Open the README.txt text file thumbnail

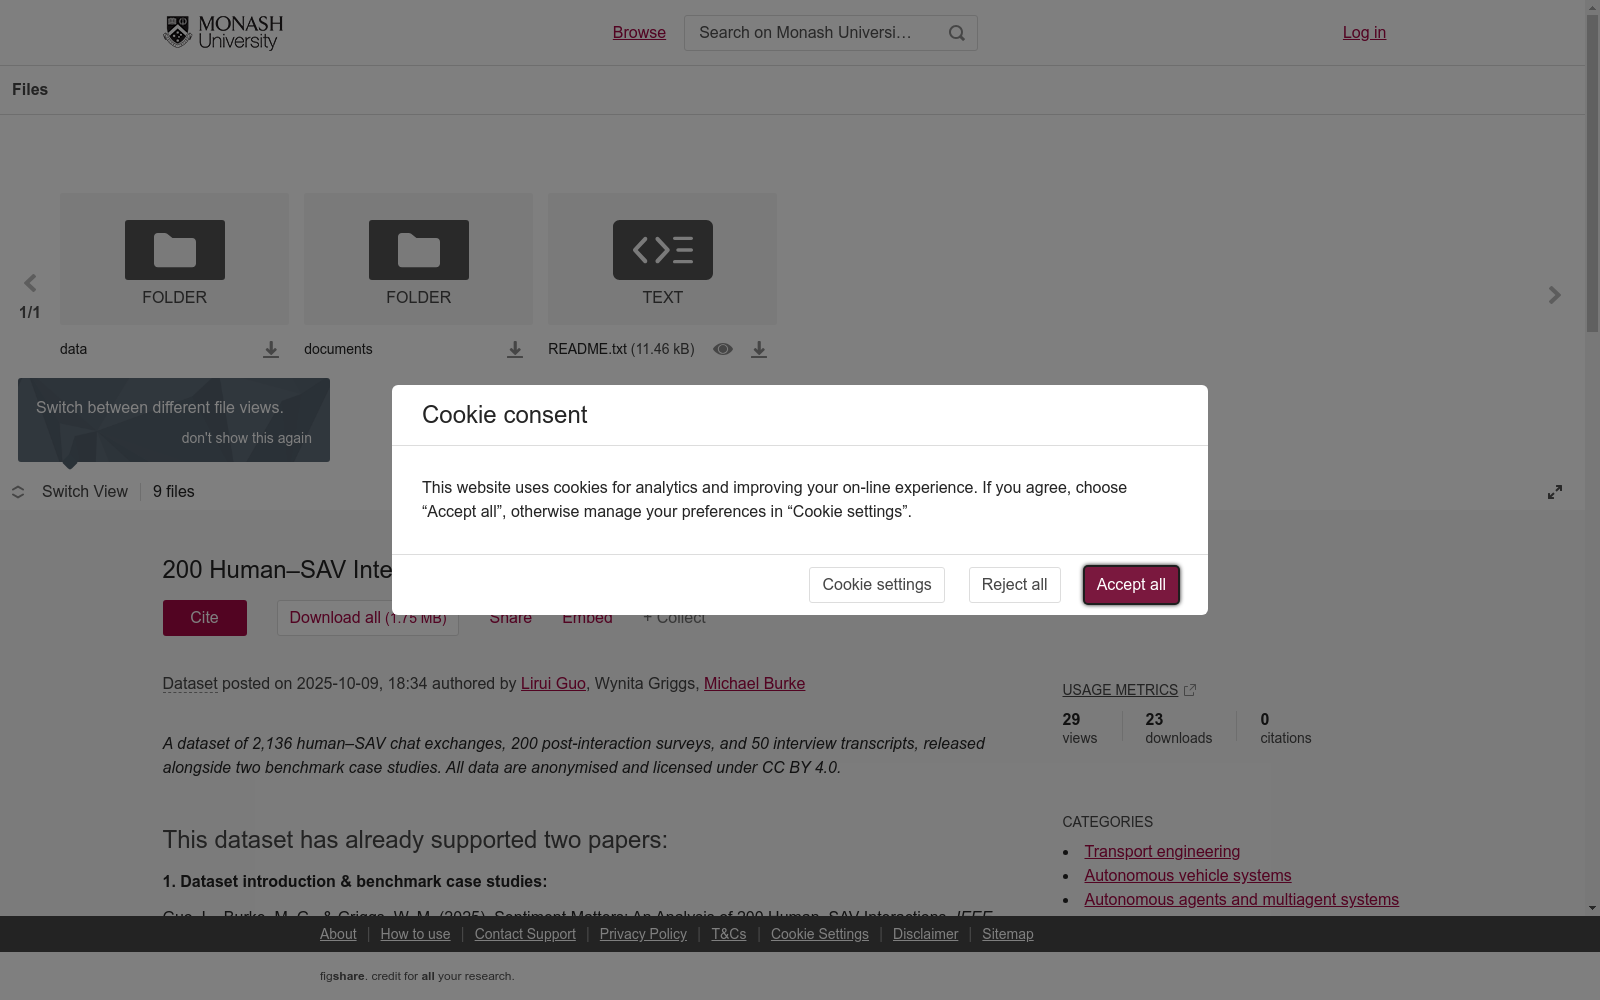pyautogui.click(x=662, y=259)
